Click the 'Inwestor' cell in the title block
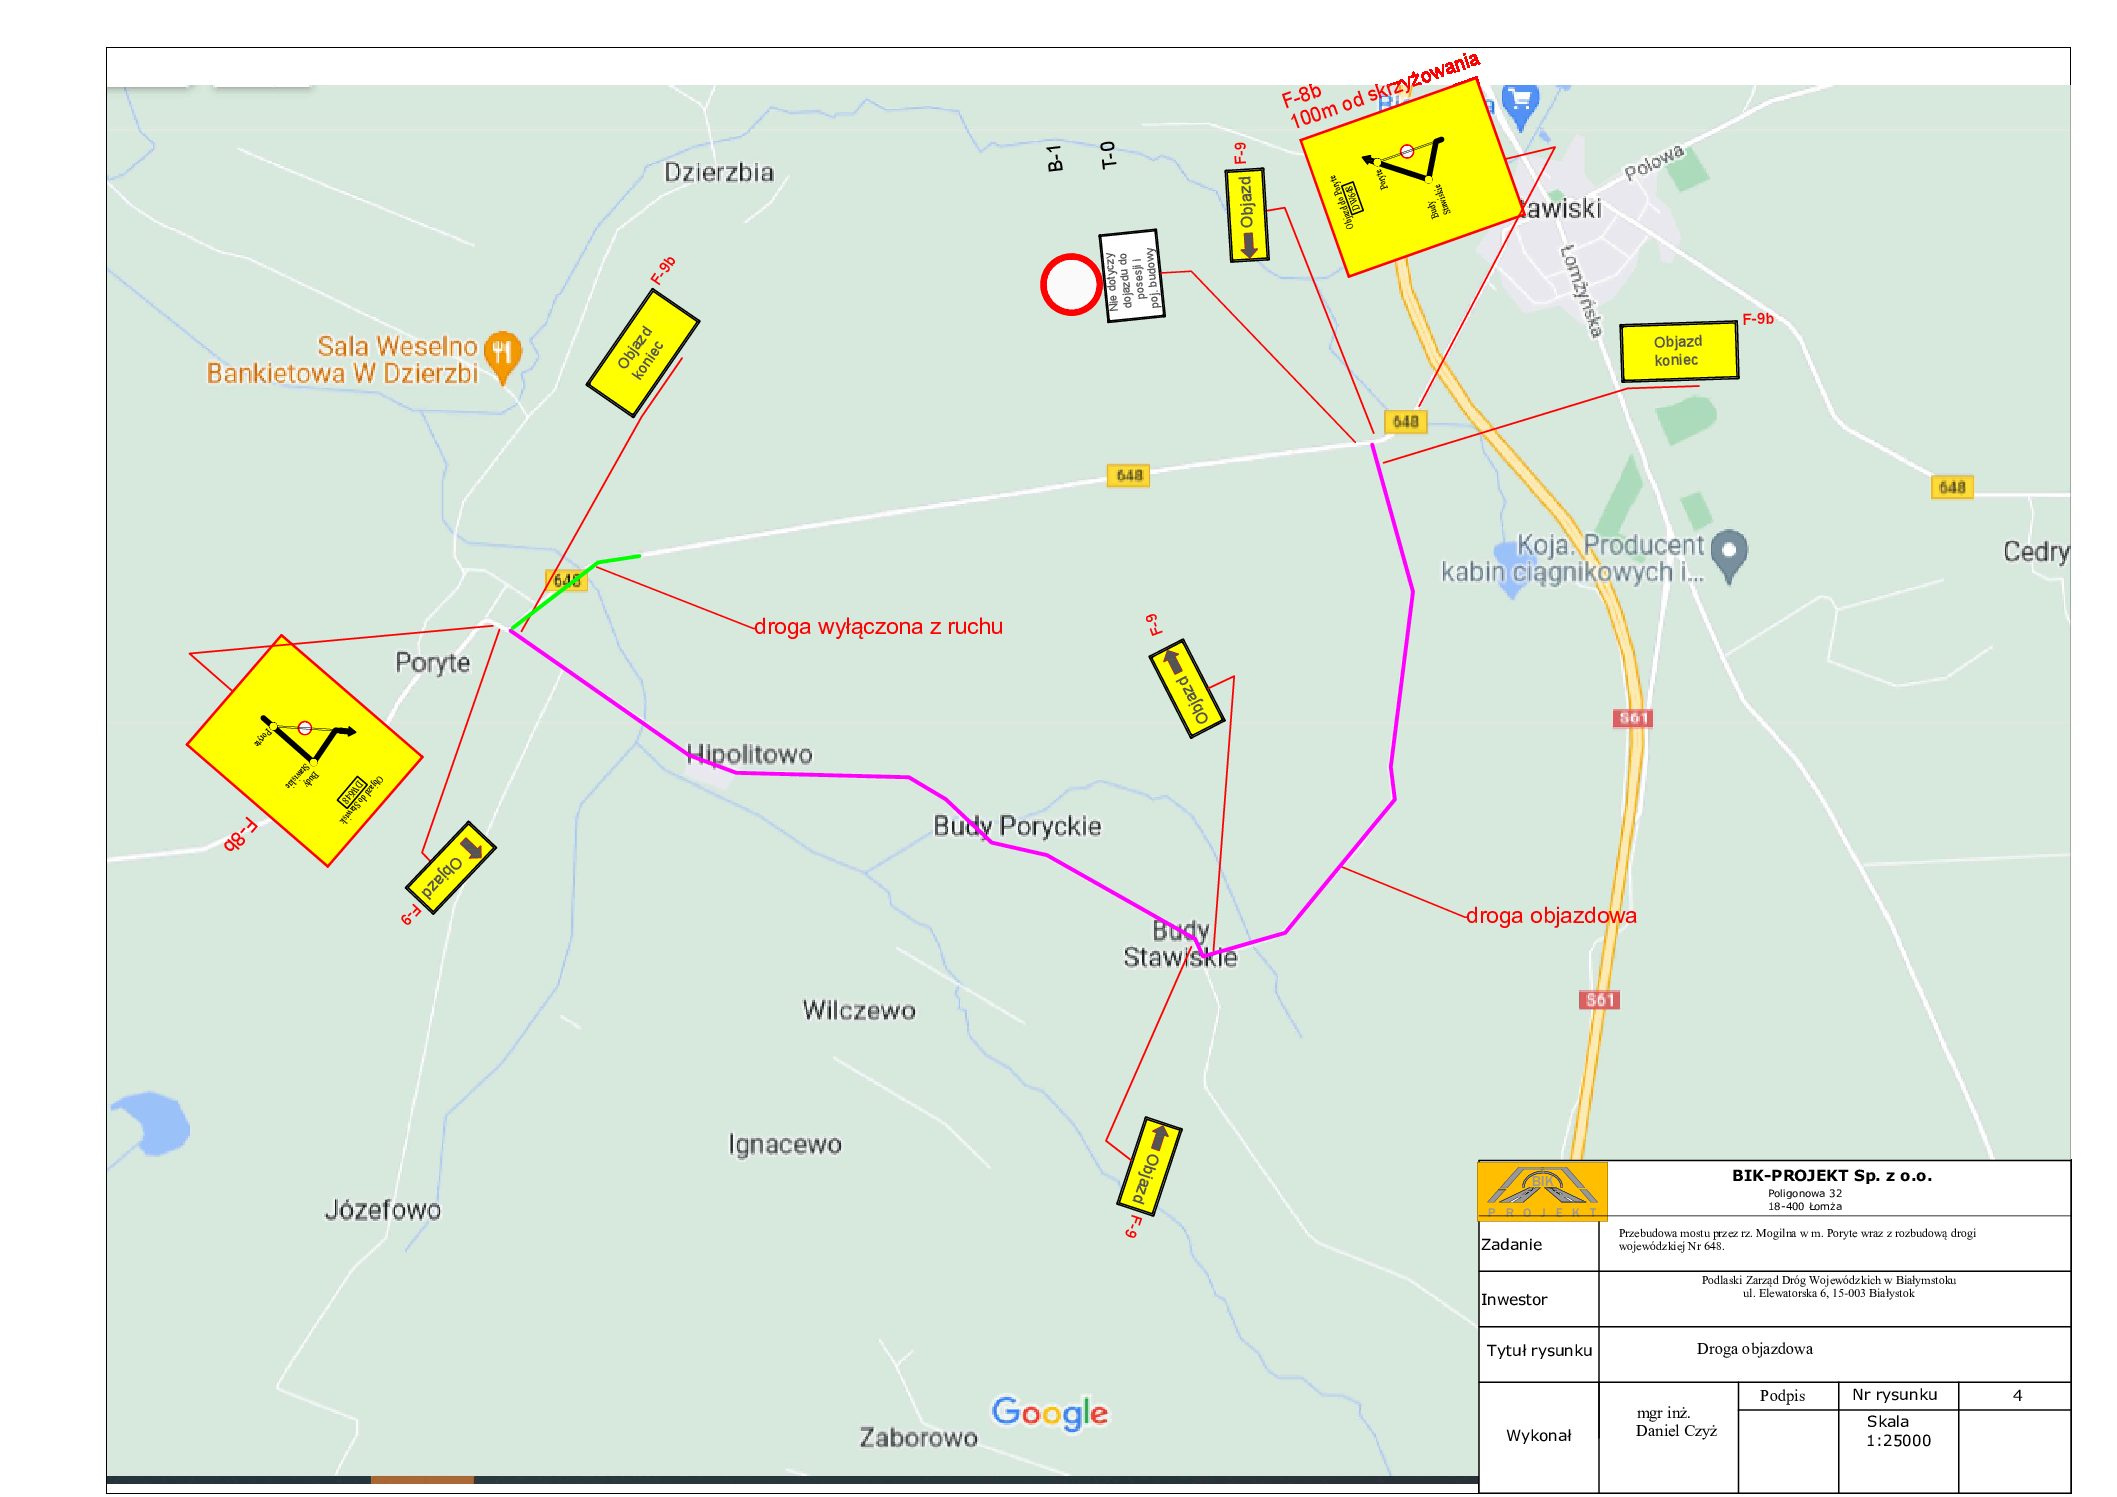This screenshot has width=2117, height=1497. (1538, 1299)
